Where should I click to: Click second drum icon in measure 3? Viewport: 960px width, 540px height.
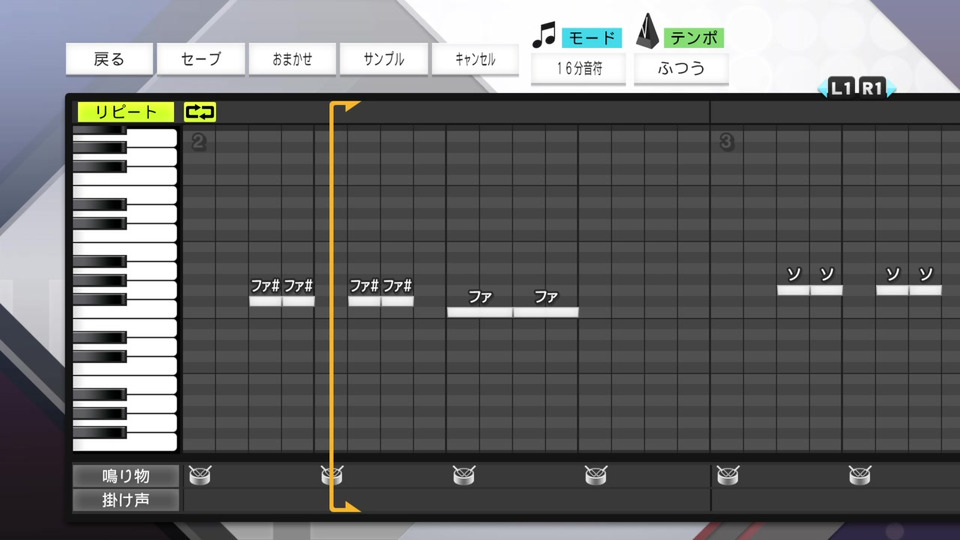point(860,475)
